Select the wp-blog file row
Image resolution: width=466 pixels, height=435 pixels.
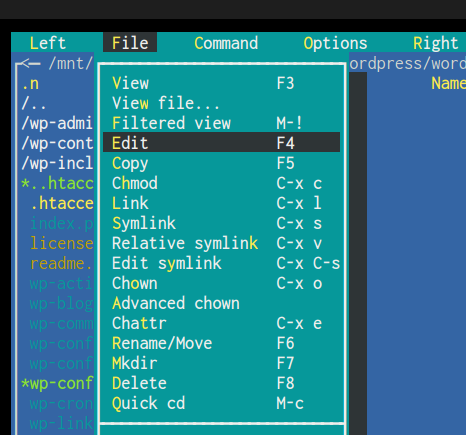point(57,303)
